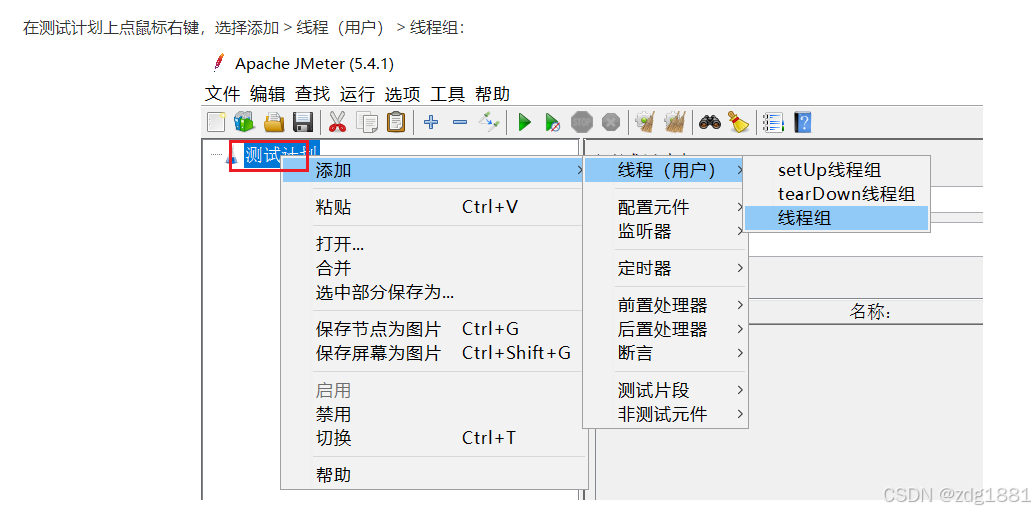Click the Open file folder icon
The width and height of the screenshot is (1035, 513).
tap(273, 122)
